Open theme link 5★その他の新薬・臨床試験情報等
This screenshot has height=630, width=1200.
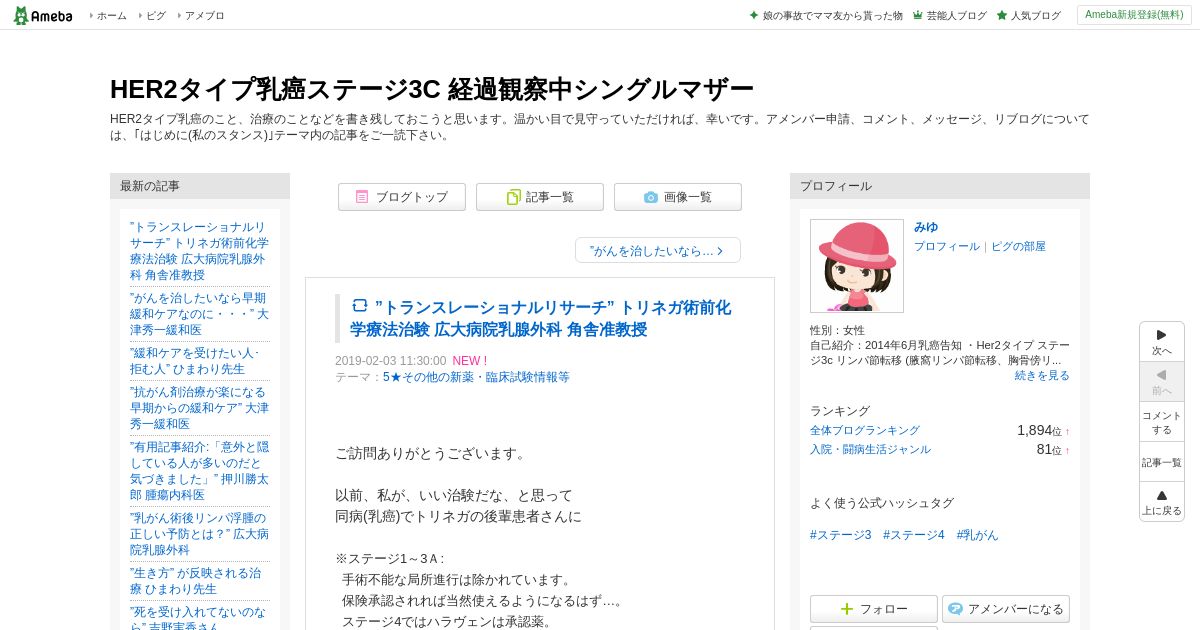click(x=476, y=377)
